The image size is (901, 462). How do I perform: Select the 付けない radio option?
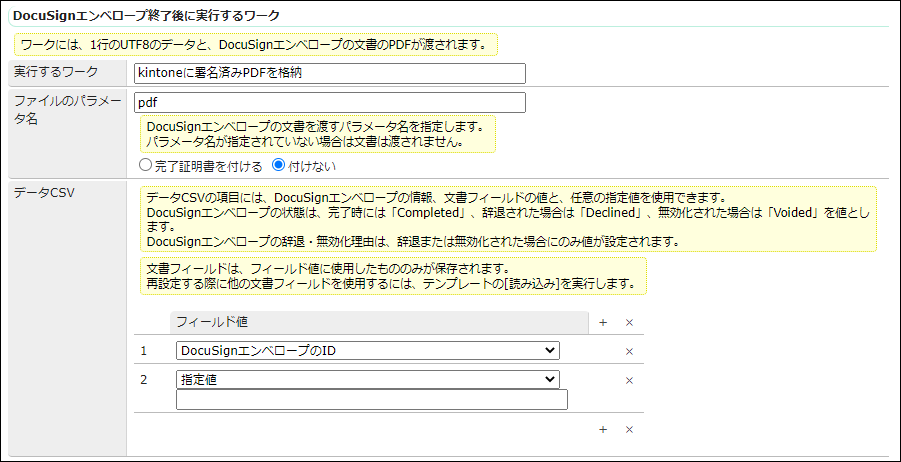278,165
